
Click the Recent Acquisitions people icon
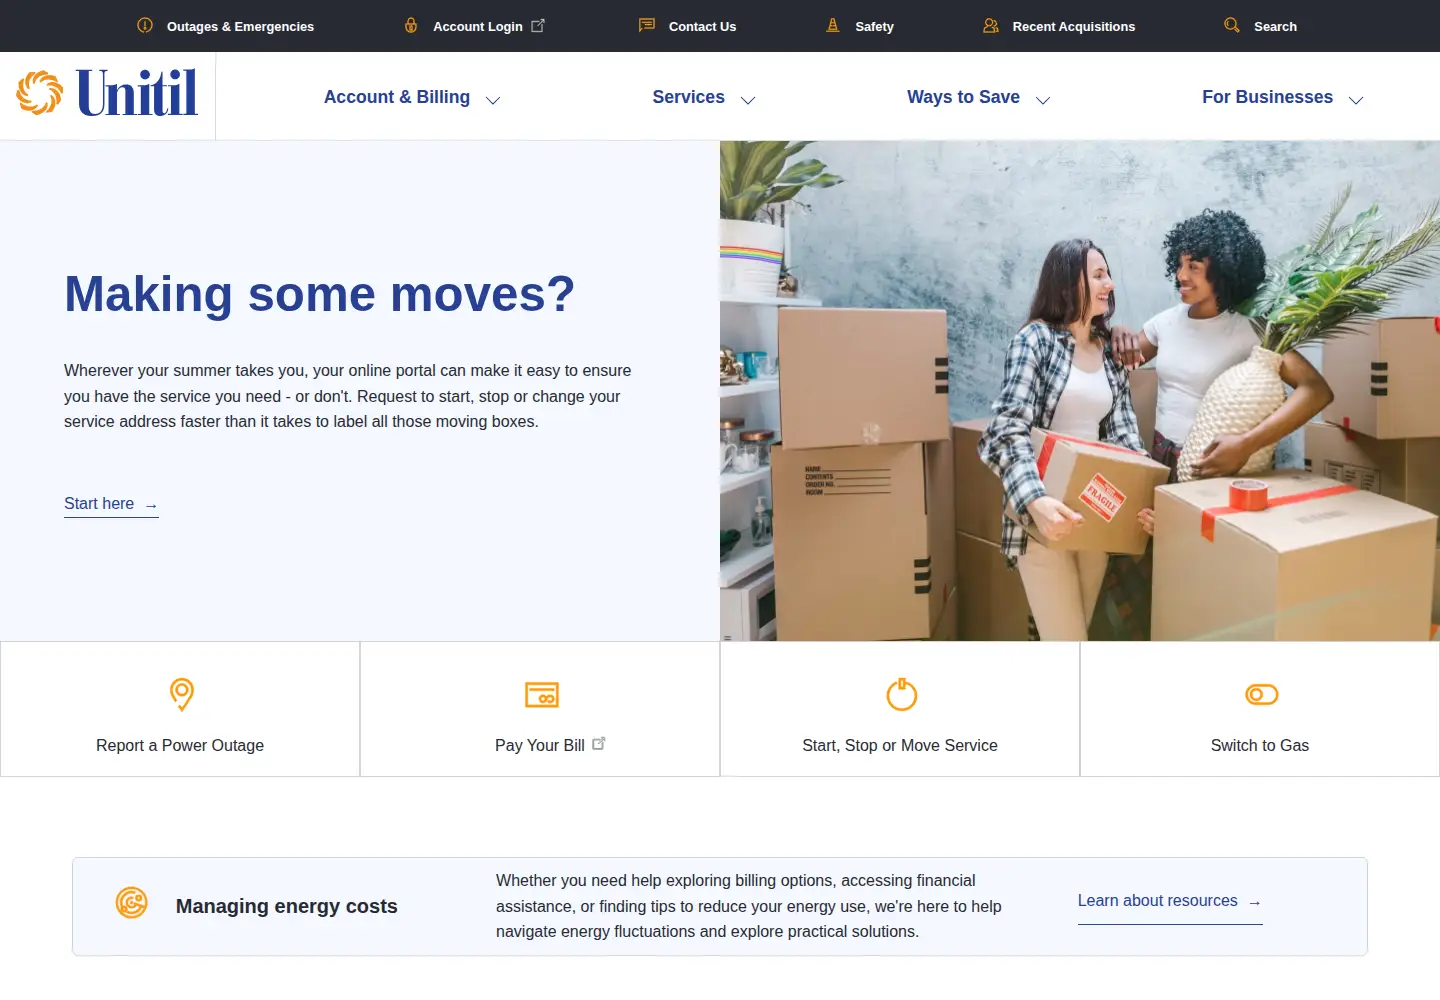pyautogui.click(x=991, y=25)
